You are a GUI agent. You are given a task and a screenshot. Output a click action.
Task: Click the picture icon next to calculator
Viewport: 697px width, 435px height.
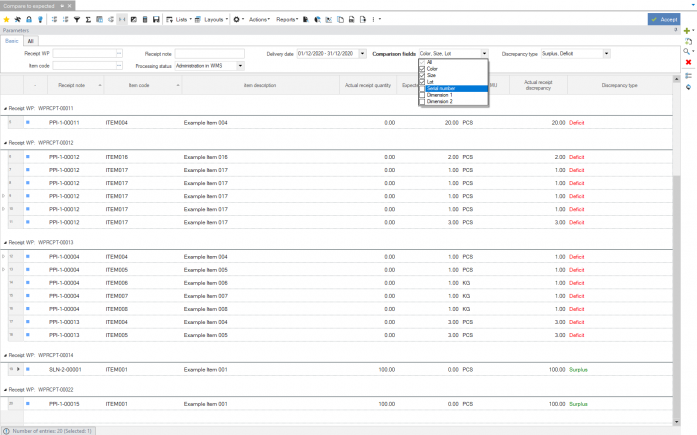point(133,20)
